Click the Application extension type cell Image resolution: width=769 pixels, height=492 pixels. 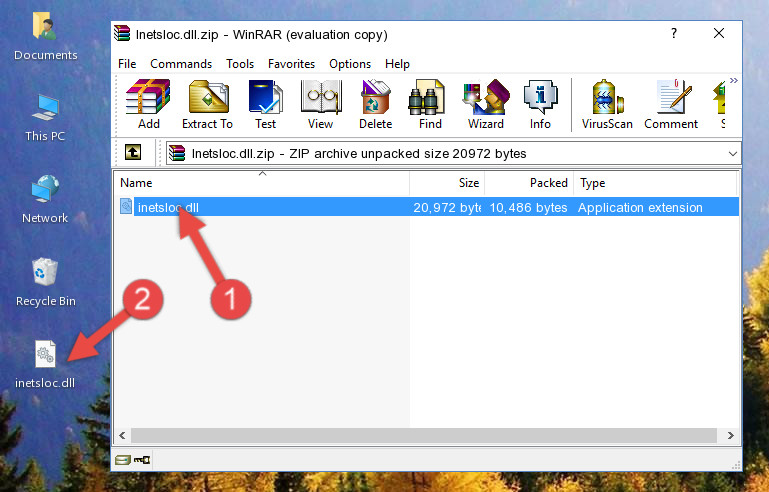point(640,207)
